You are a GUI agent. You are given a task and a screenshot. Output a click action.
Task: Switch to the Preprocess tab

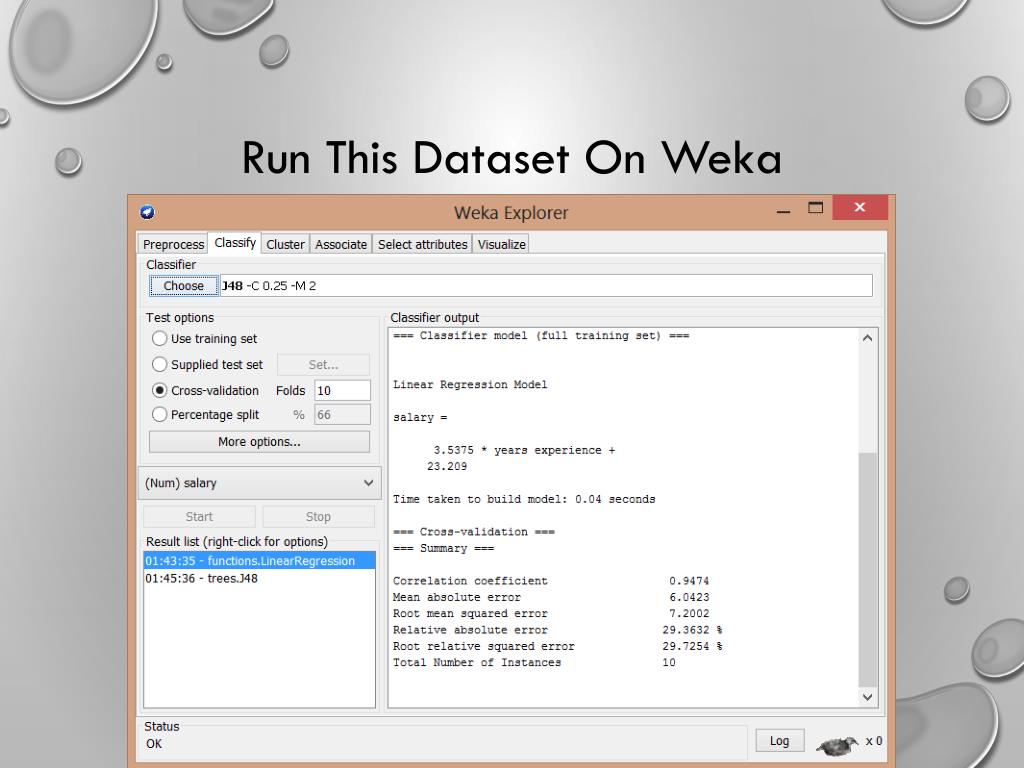(x=173, y=244)
